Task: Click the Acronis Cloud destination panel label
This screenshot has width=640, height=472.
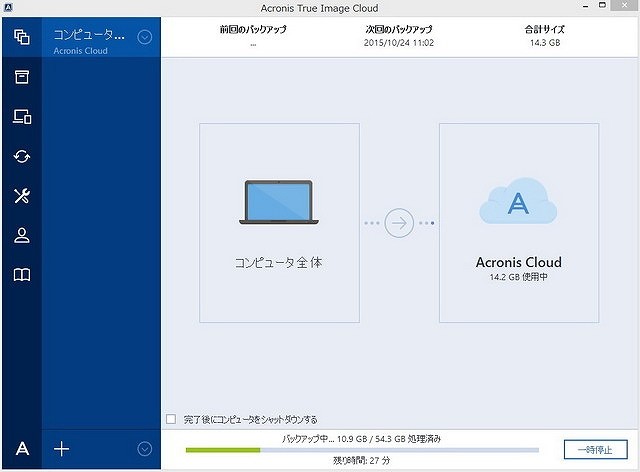Action: 518,262
